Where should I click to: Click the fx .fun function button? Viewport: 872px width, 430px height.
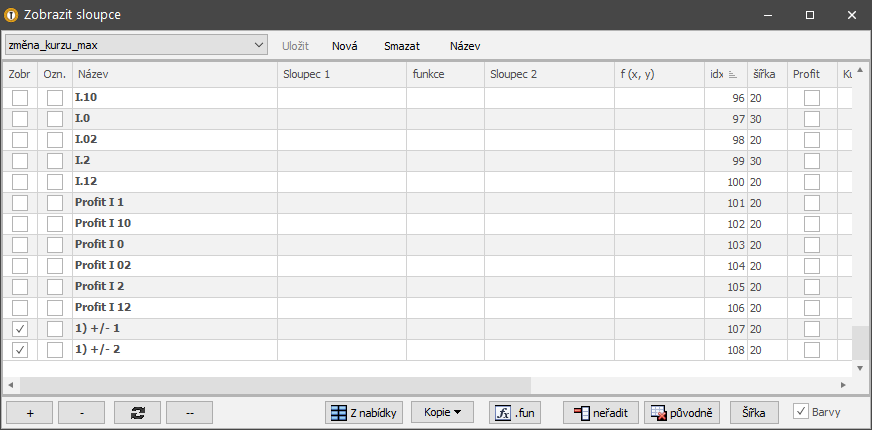[514, 412]
